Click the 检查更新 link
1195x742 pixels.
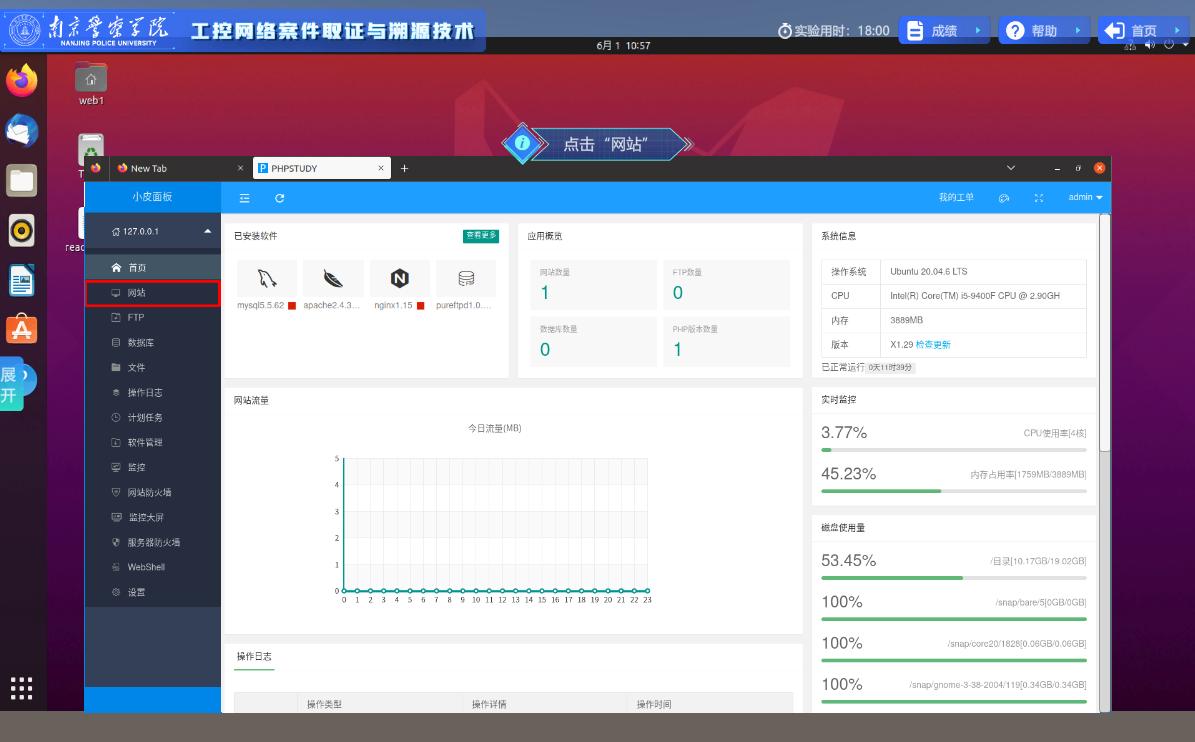(x=933, y=345)
